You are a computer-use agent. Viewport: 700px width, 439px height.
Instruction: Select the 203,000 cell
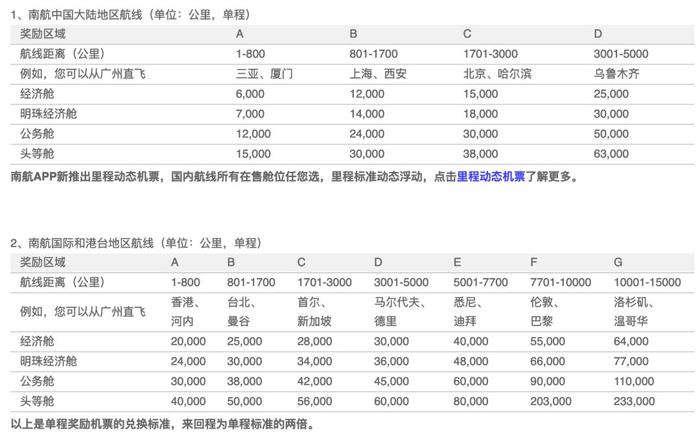click(550, 401)
